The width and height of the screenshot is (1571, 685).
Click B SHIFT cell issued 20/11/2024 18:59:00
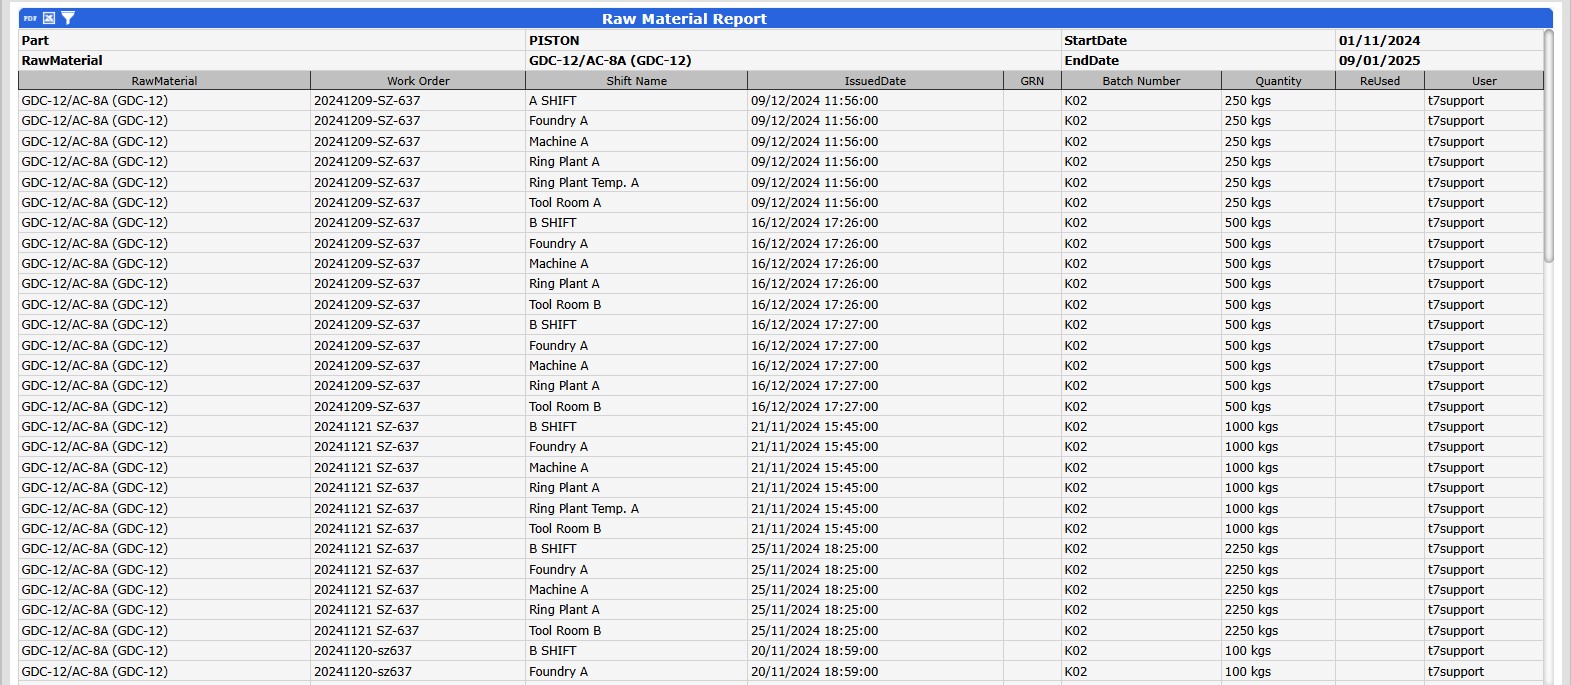(x=635, y=651)
